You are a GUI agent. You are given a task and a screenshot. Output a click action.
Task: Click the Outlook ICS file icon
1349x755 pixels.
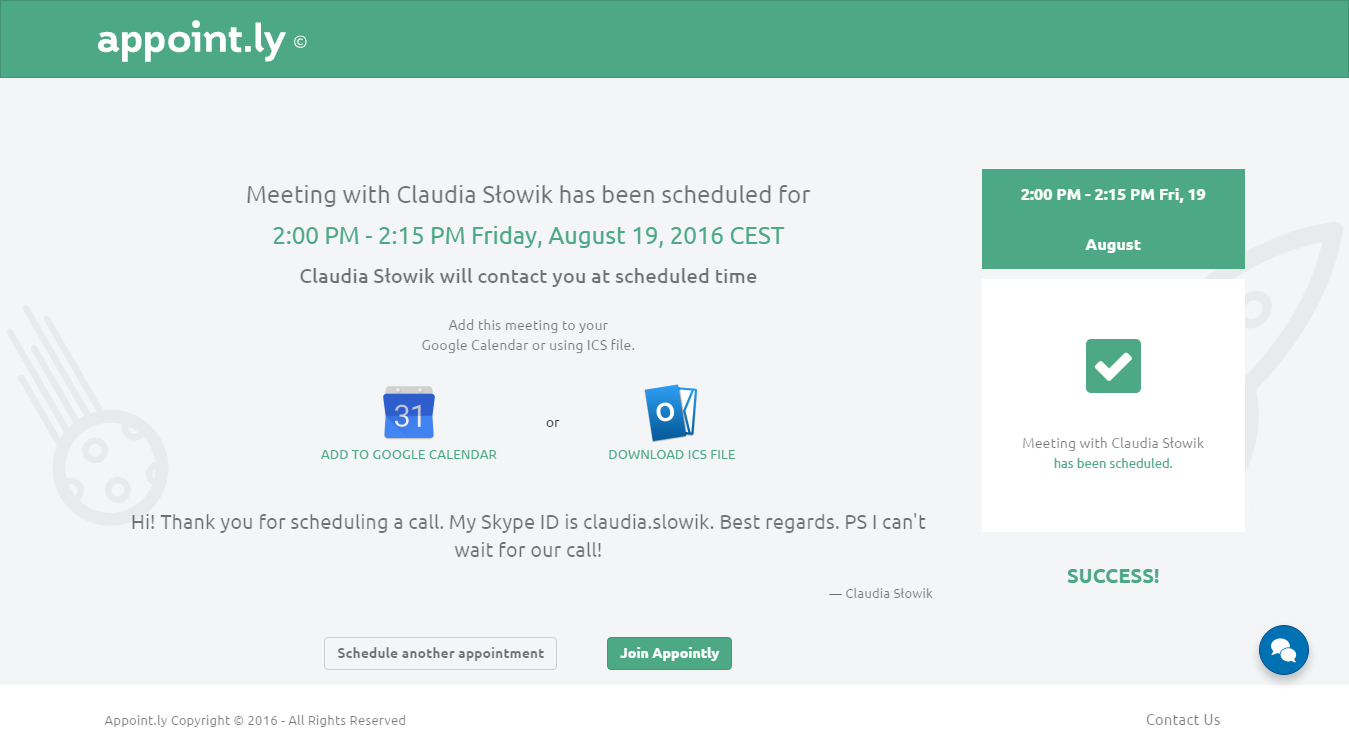[x=671, y=413]
